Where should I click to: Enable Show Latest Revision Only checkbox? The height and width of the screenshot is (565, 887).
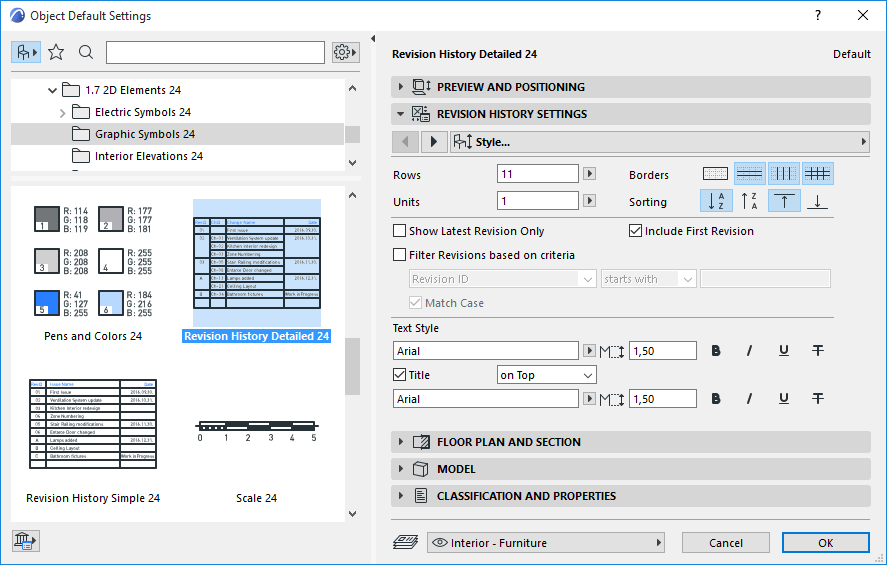point(400,231)
